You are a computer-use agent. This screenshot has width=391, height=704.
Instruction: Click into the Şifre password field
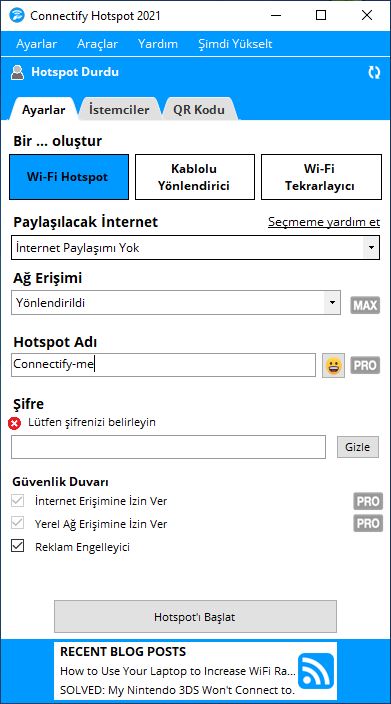pyautogui.click(x=168, y=447)
